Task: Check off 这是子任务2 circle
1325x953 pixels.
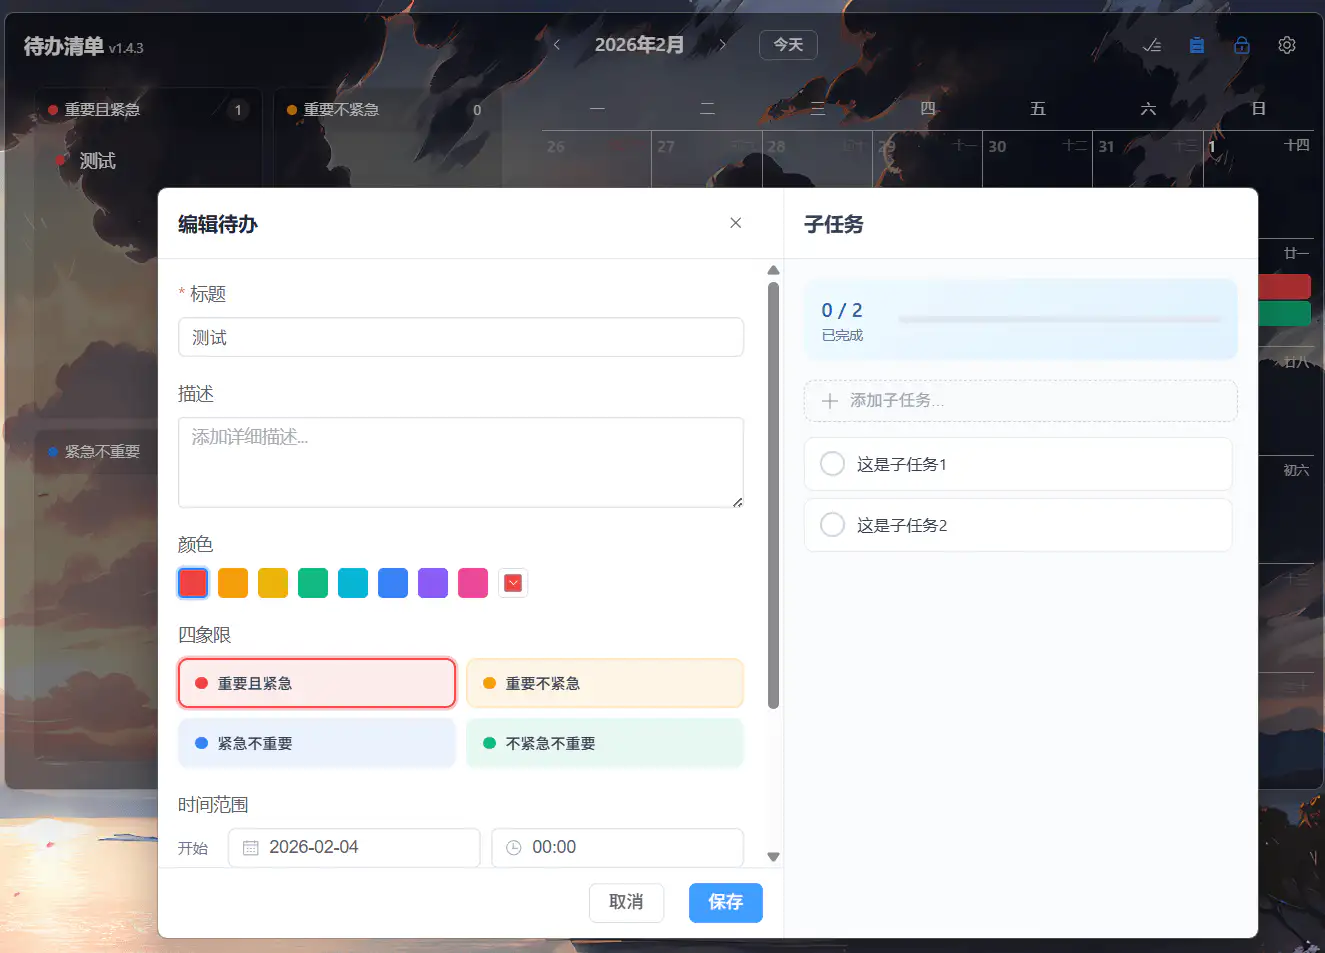Action: pos(832,525)
